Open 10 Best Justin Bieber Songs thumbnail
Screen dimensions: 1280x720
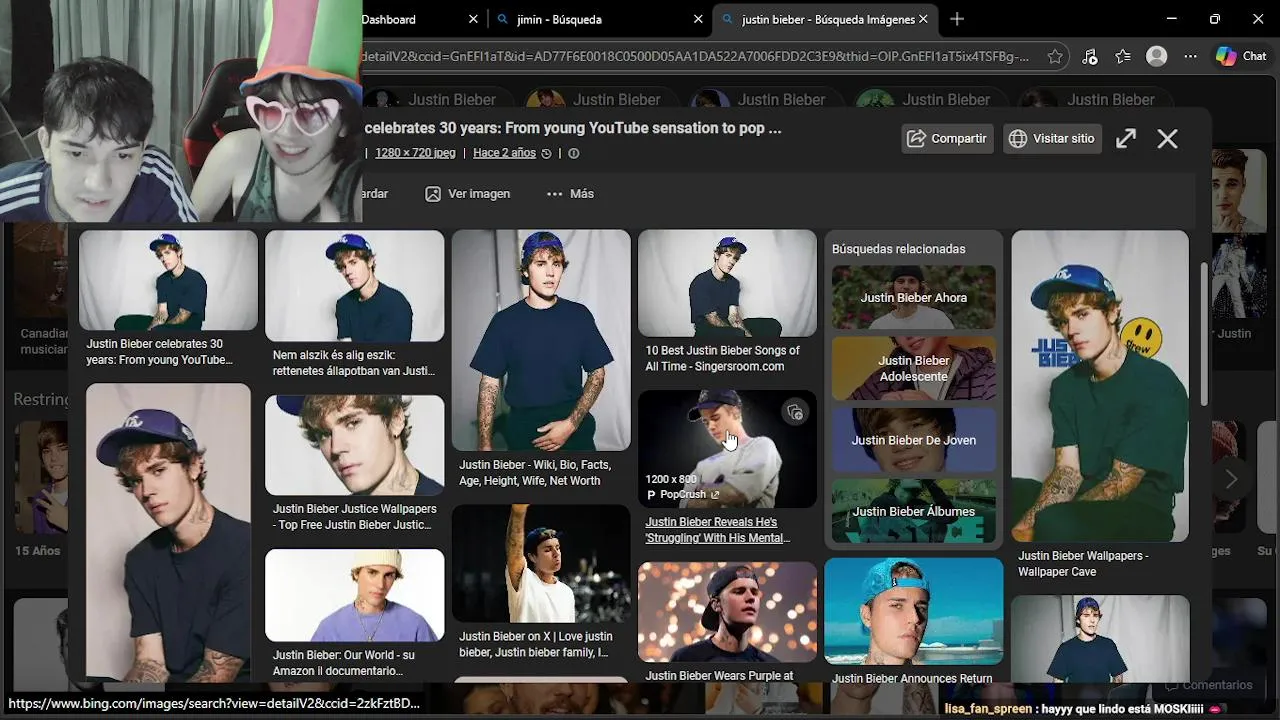[727, 284]
